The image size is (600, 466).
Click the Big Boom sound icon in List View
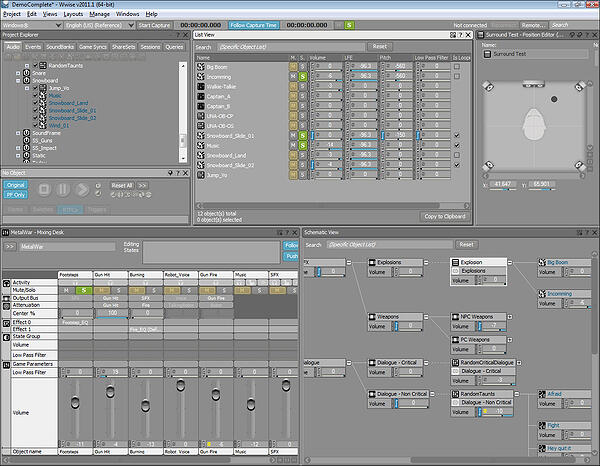(201, 67)
